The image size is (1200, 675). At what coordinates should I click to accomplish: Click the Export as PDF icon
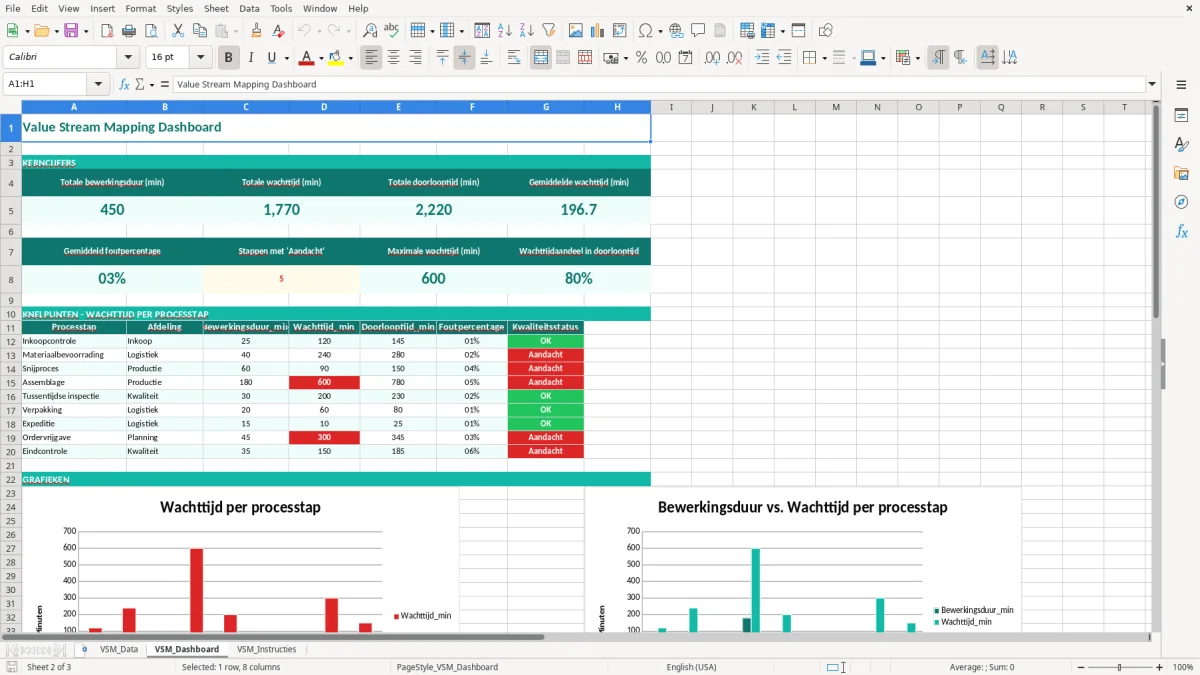coord(106,31)
